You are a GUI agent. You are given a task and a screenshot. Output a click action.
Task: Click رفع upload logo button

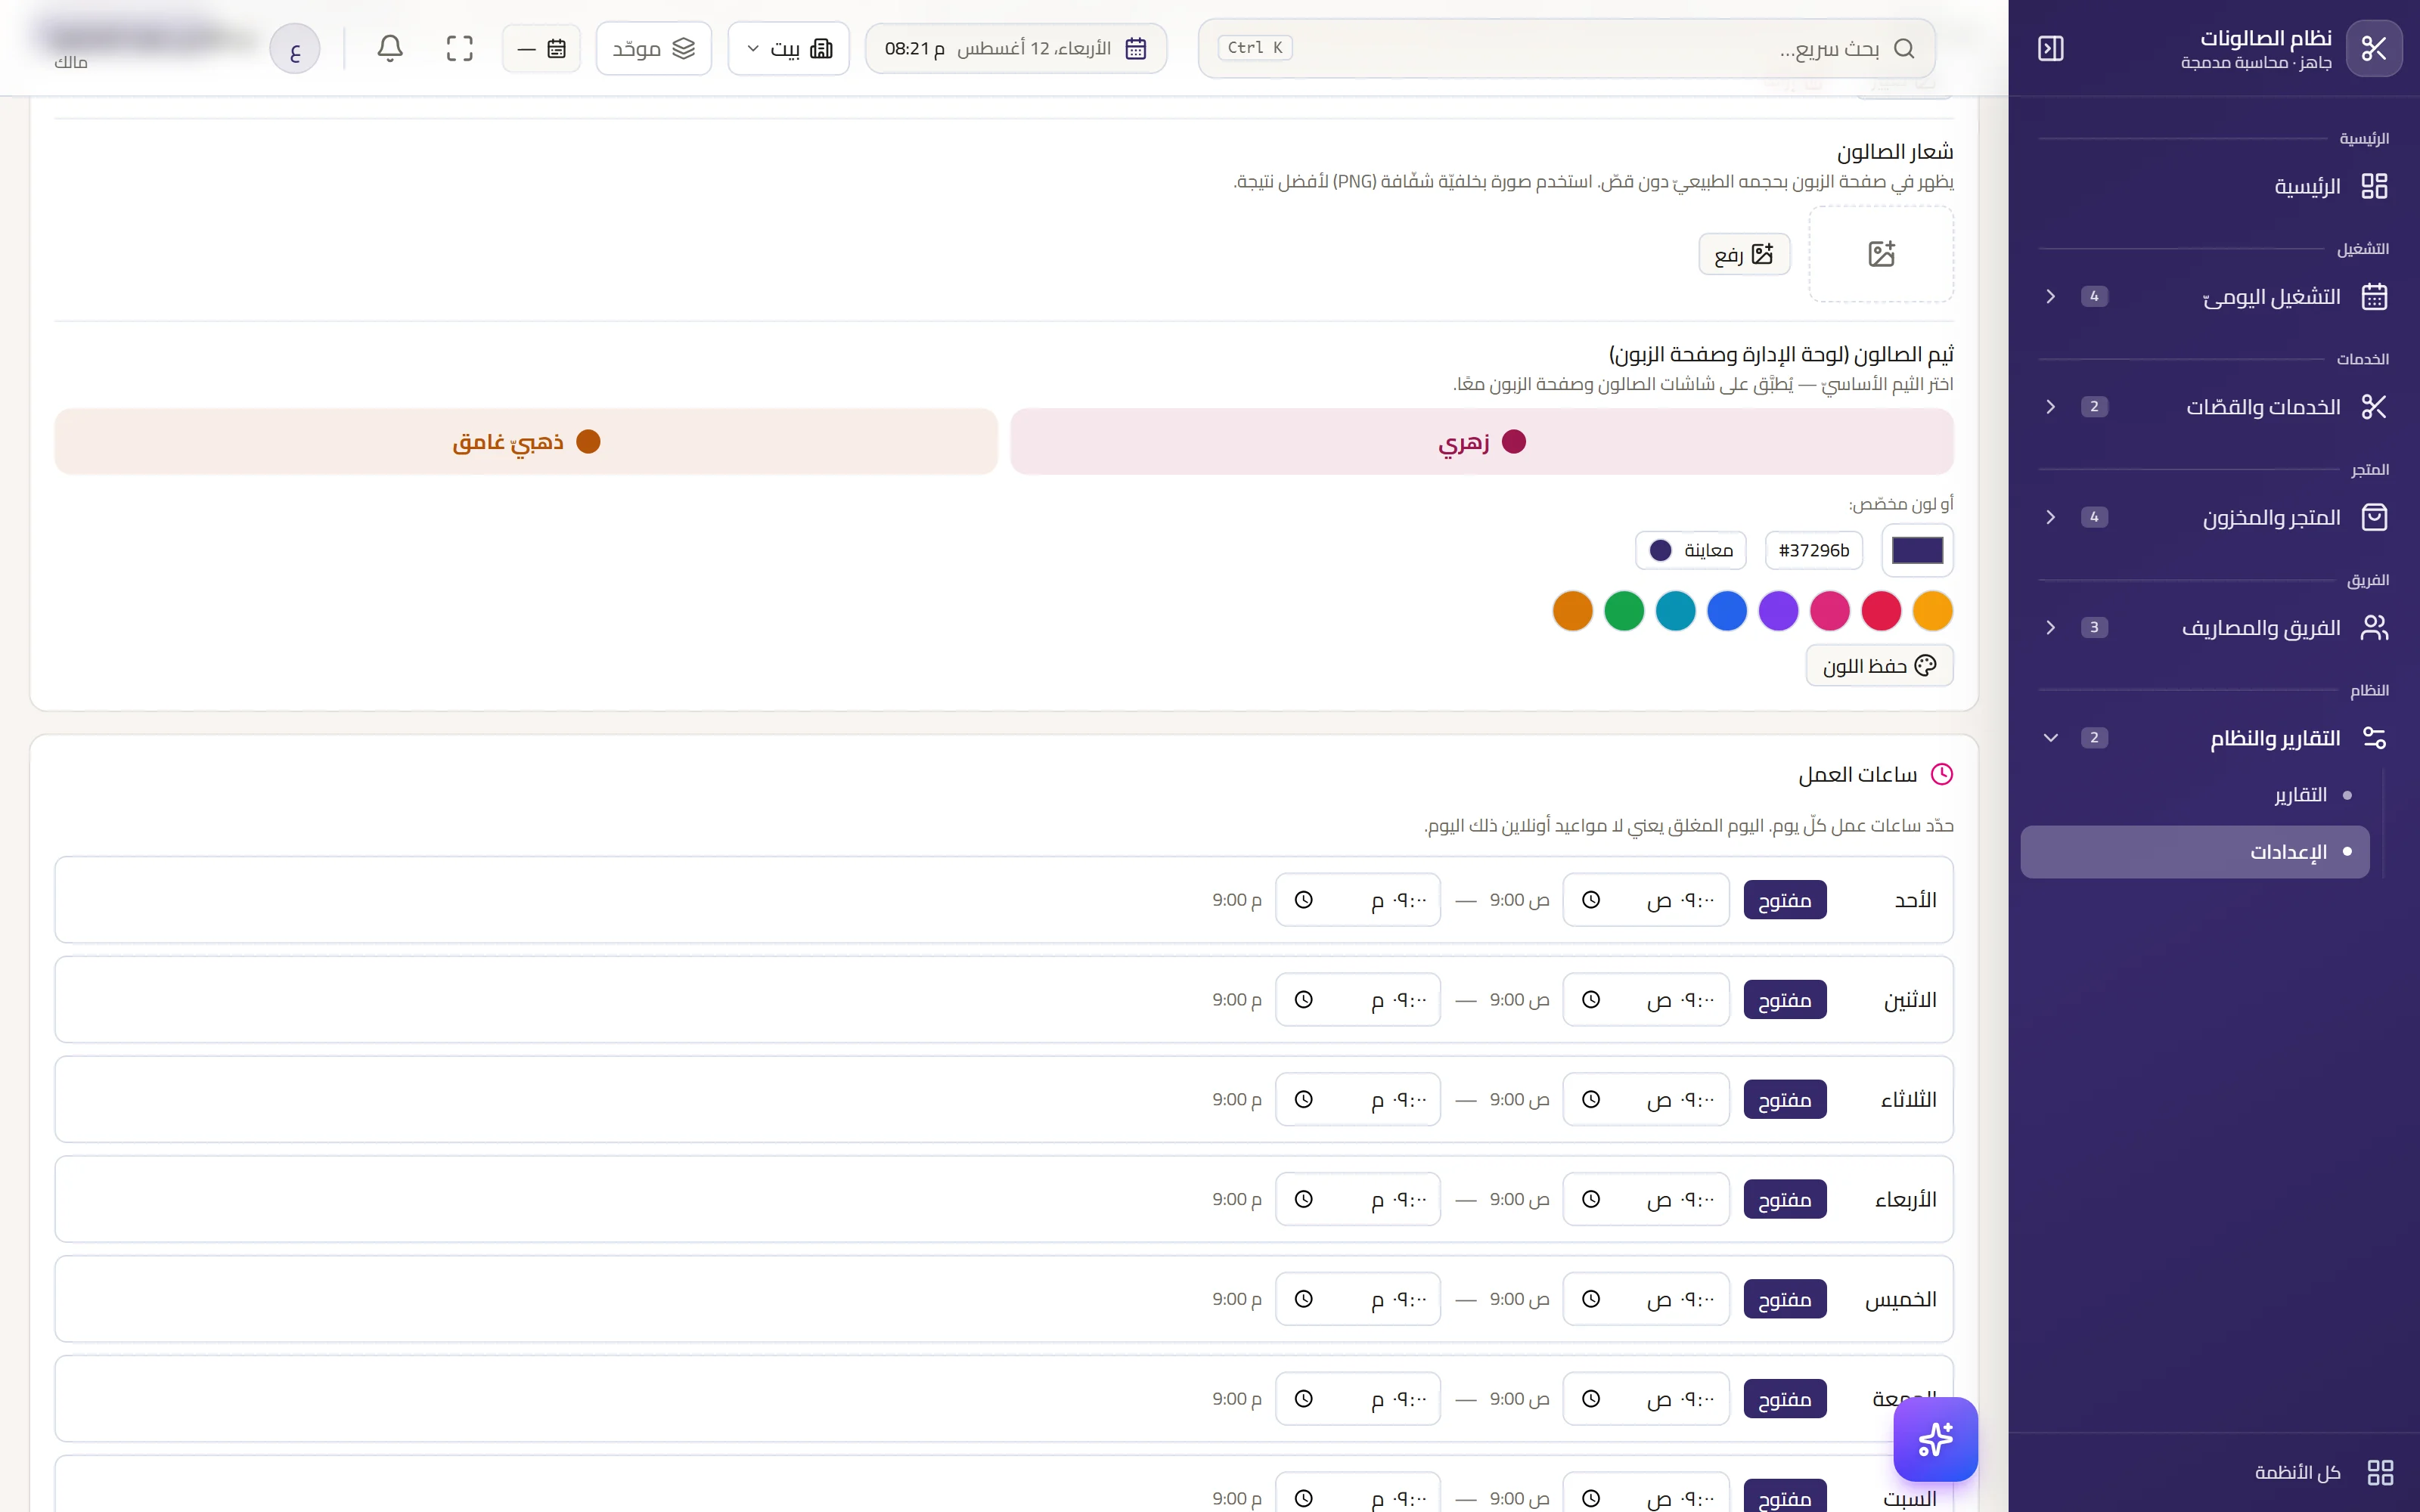tap(1744, 254)
